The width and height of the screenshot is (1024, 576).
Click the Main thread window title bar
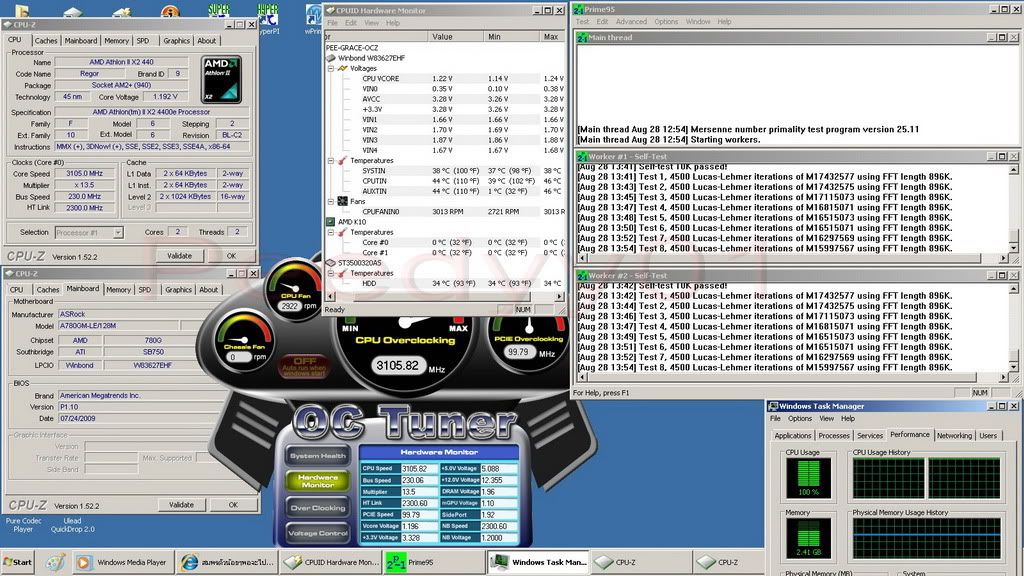(797, 37)
